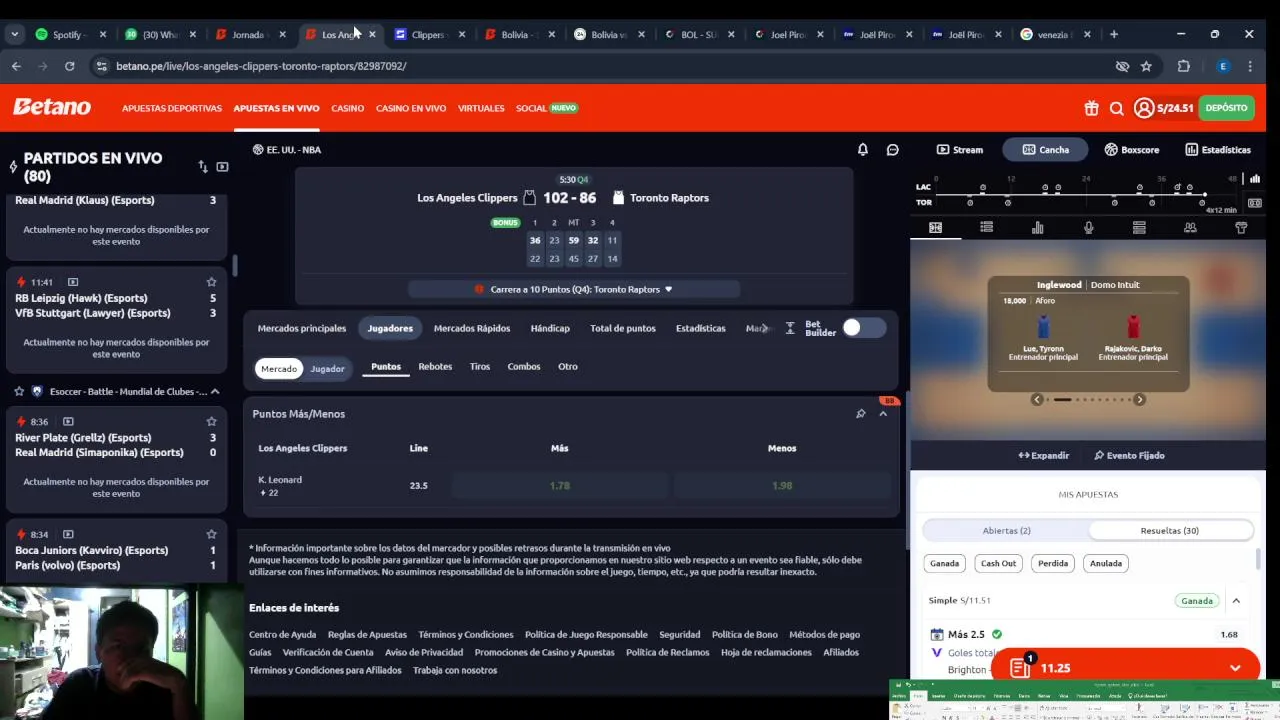Click the sort arrows icon in Partidos en Vivo
The width and height of the screenshot is (1280, 720).
point(203,167)
